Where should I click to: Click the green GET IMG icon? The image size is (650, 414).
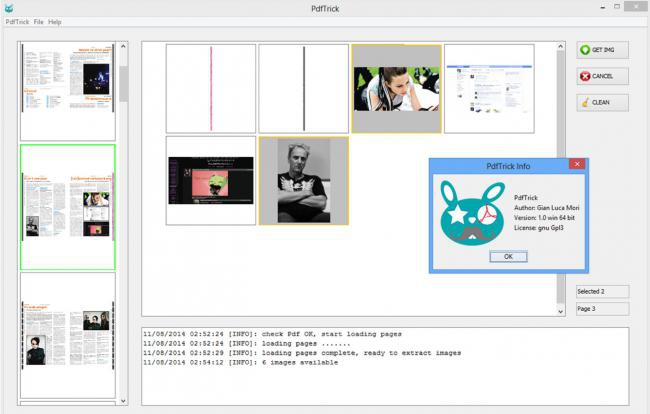click(585, 50)
